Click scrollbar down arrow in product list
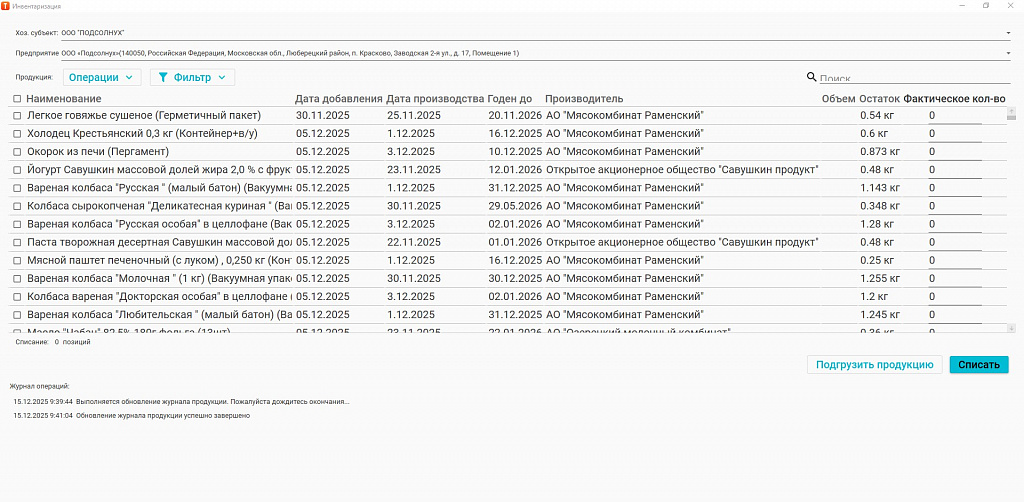 point(1012,328)
